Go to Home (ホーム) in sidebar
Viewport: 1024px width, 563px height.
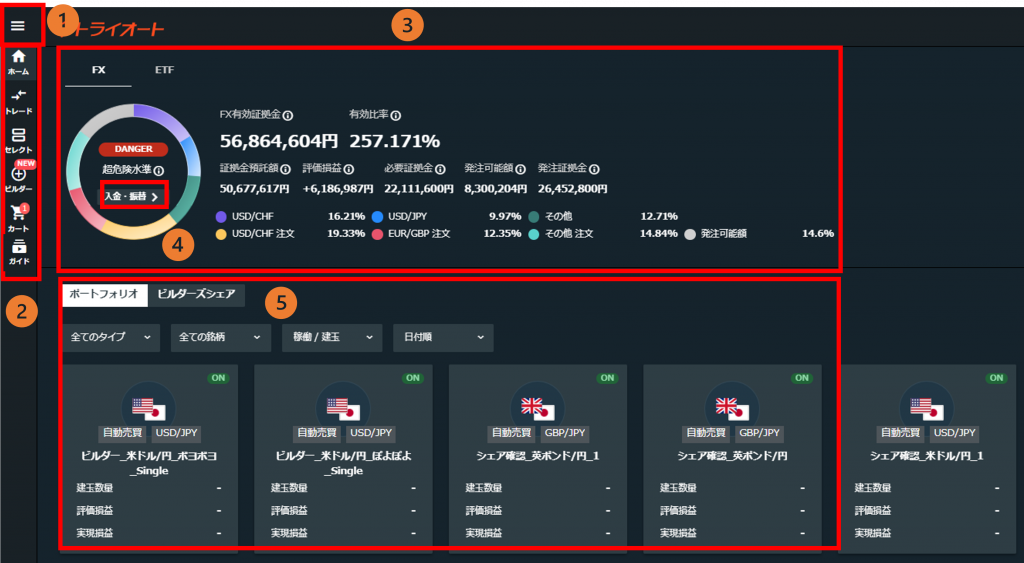pyautogui.click(x=18, y=63)
